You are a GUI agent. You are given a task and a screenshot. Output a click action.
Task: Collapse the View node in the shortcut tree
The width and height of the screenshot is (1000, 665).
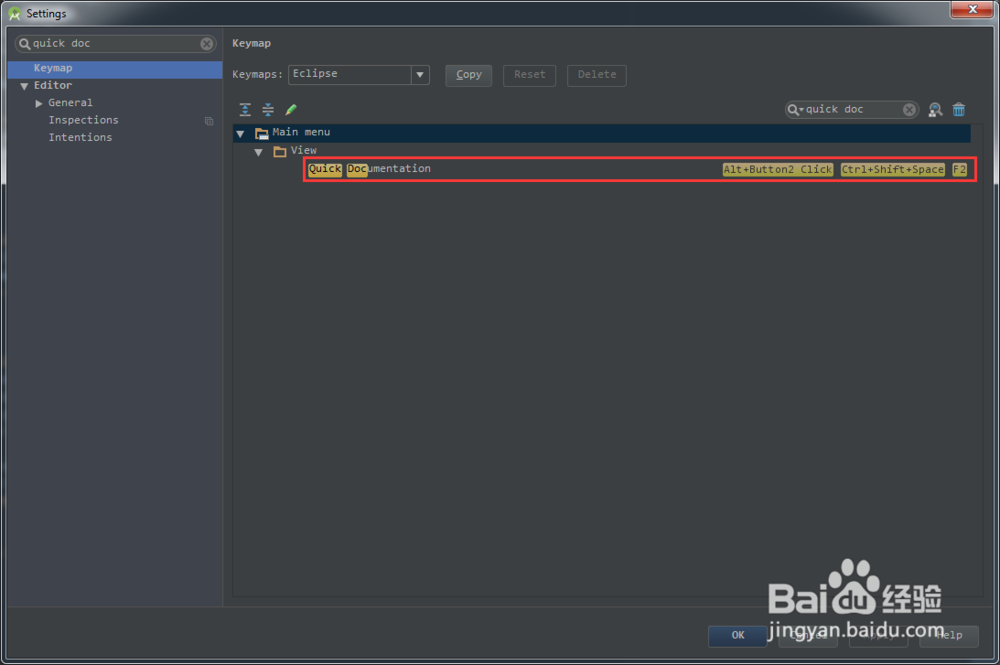coord(259,150)
